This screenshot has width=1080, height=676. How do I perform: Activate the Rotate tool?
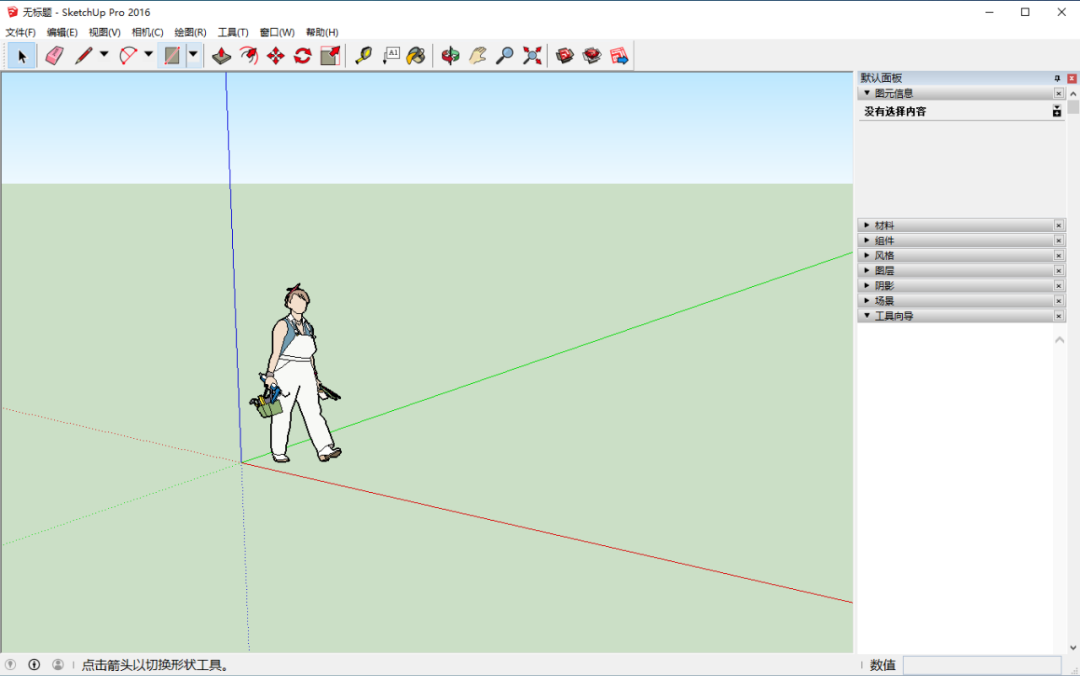point(302,56)
